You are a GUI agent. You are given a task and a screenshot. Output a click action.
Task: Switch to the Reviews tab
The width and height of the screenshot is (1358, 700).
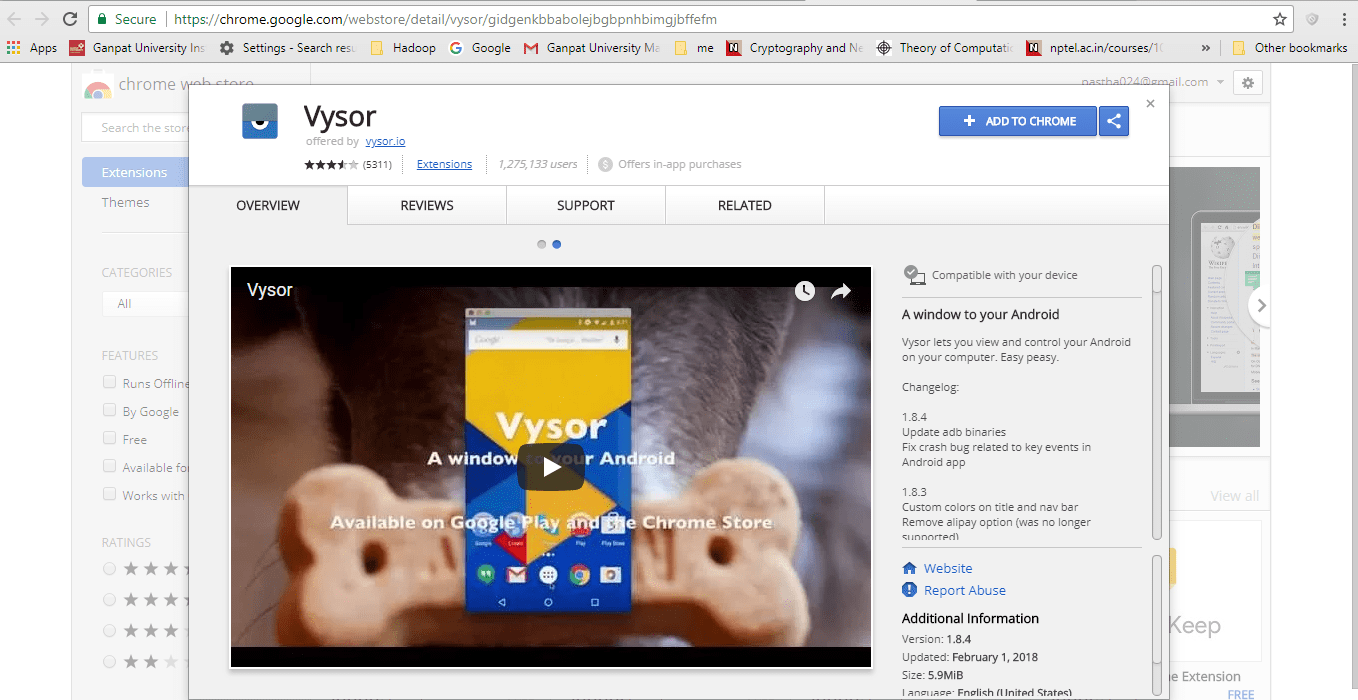pyautogui.click(x=427, y=205)
